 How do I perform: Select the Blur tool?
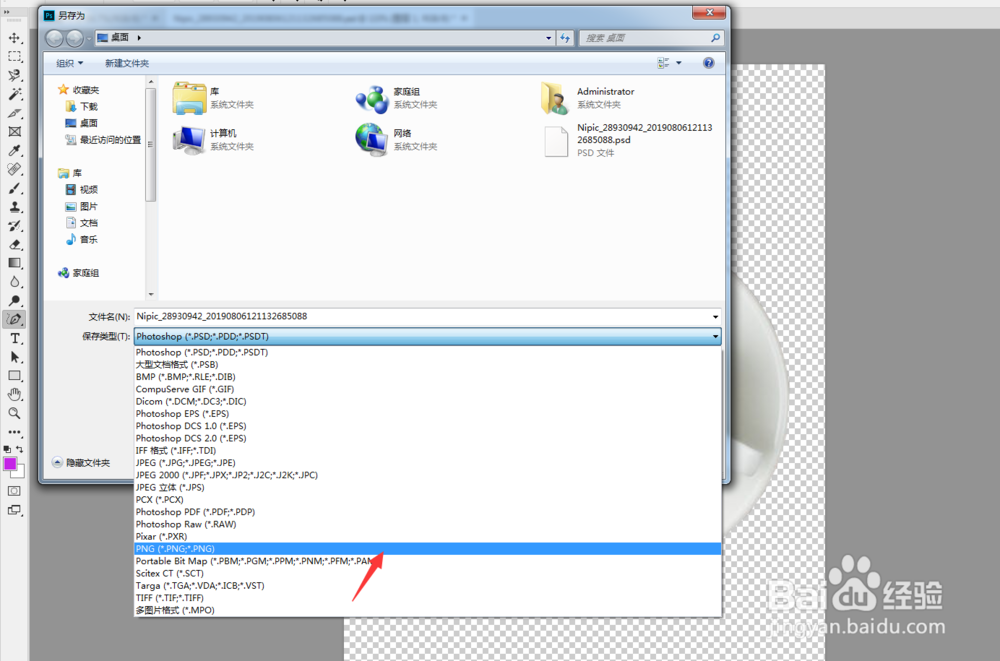click(14, 282)
